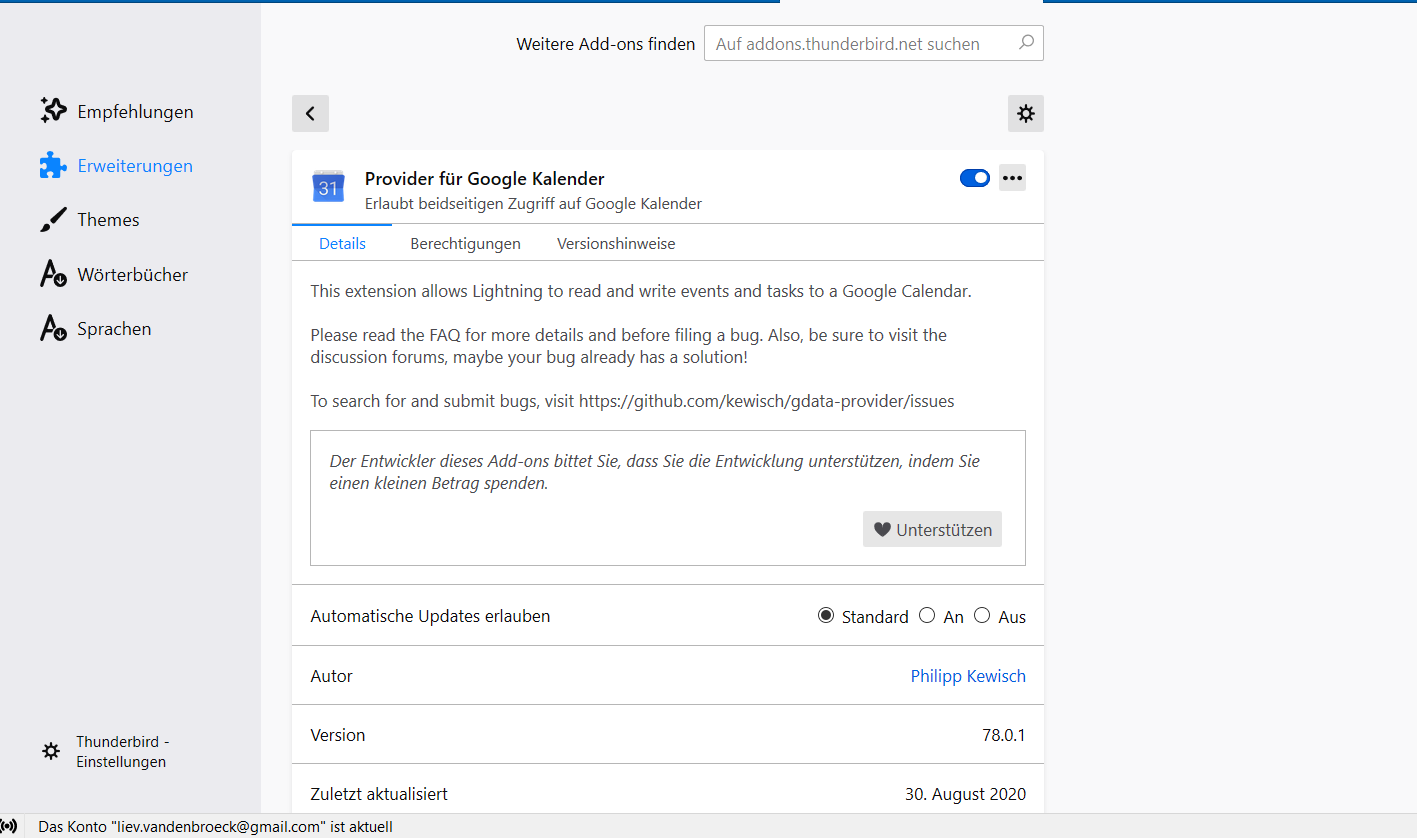Image resolution: width=1417 pixels, height=838 pixels.
Task: Open the add-on tools gear menu
Action: (x=1025, y=114)
